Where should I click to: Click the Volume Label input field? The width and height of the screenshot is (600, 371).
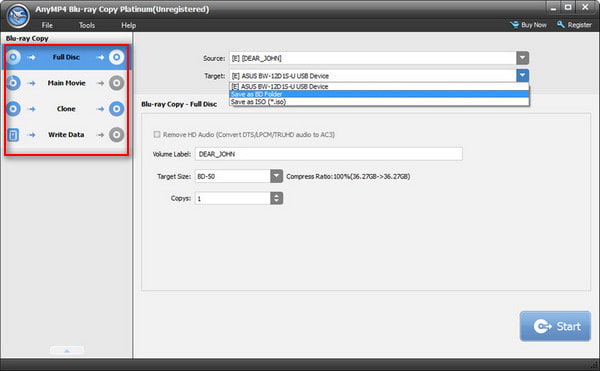[329, 154]
